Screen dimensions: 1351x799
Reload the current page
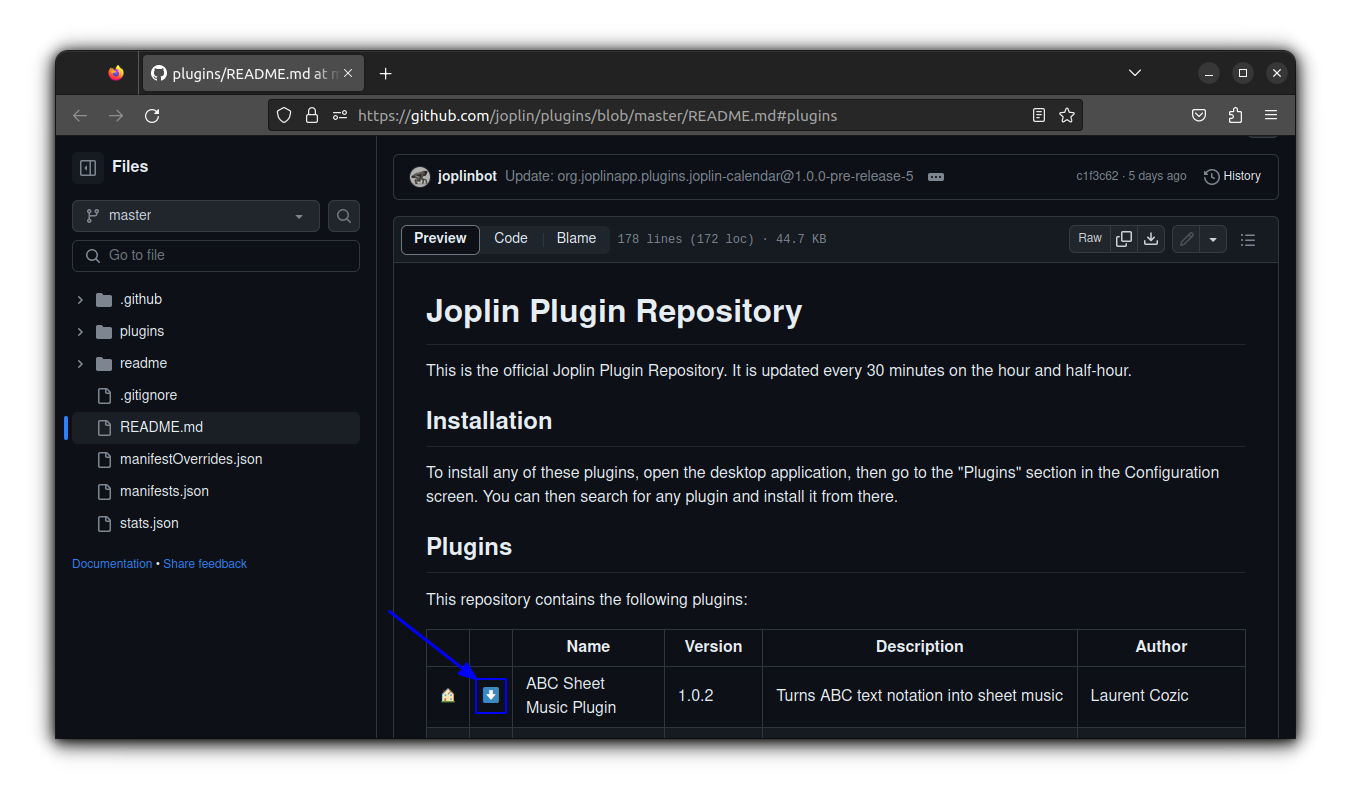152,115
